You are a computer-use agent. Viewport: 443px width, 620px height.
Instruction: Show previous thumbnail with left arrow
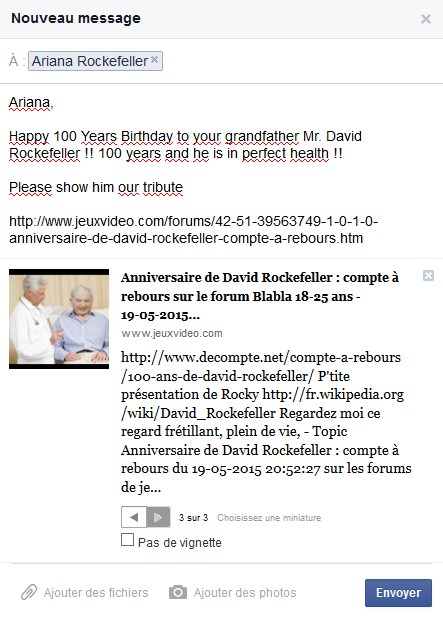(x=134, y=517)
